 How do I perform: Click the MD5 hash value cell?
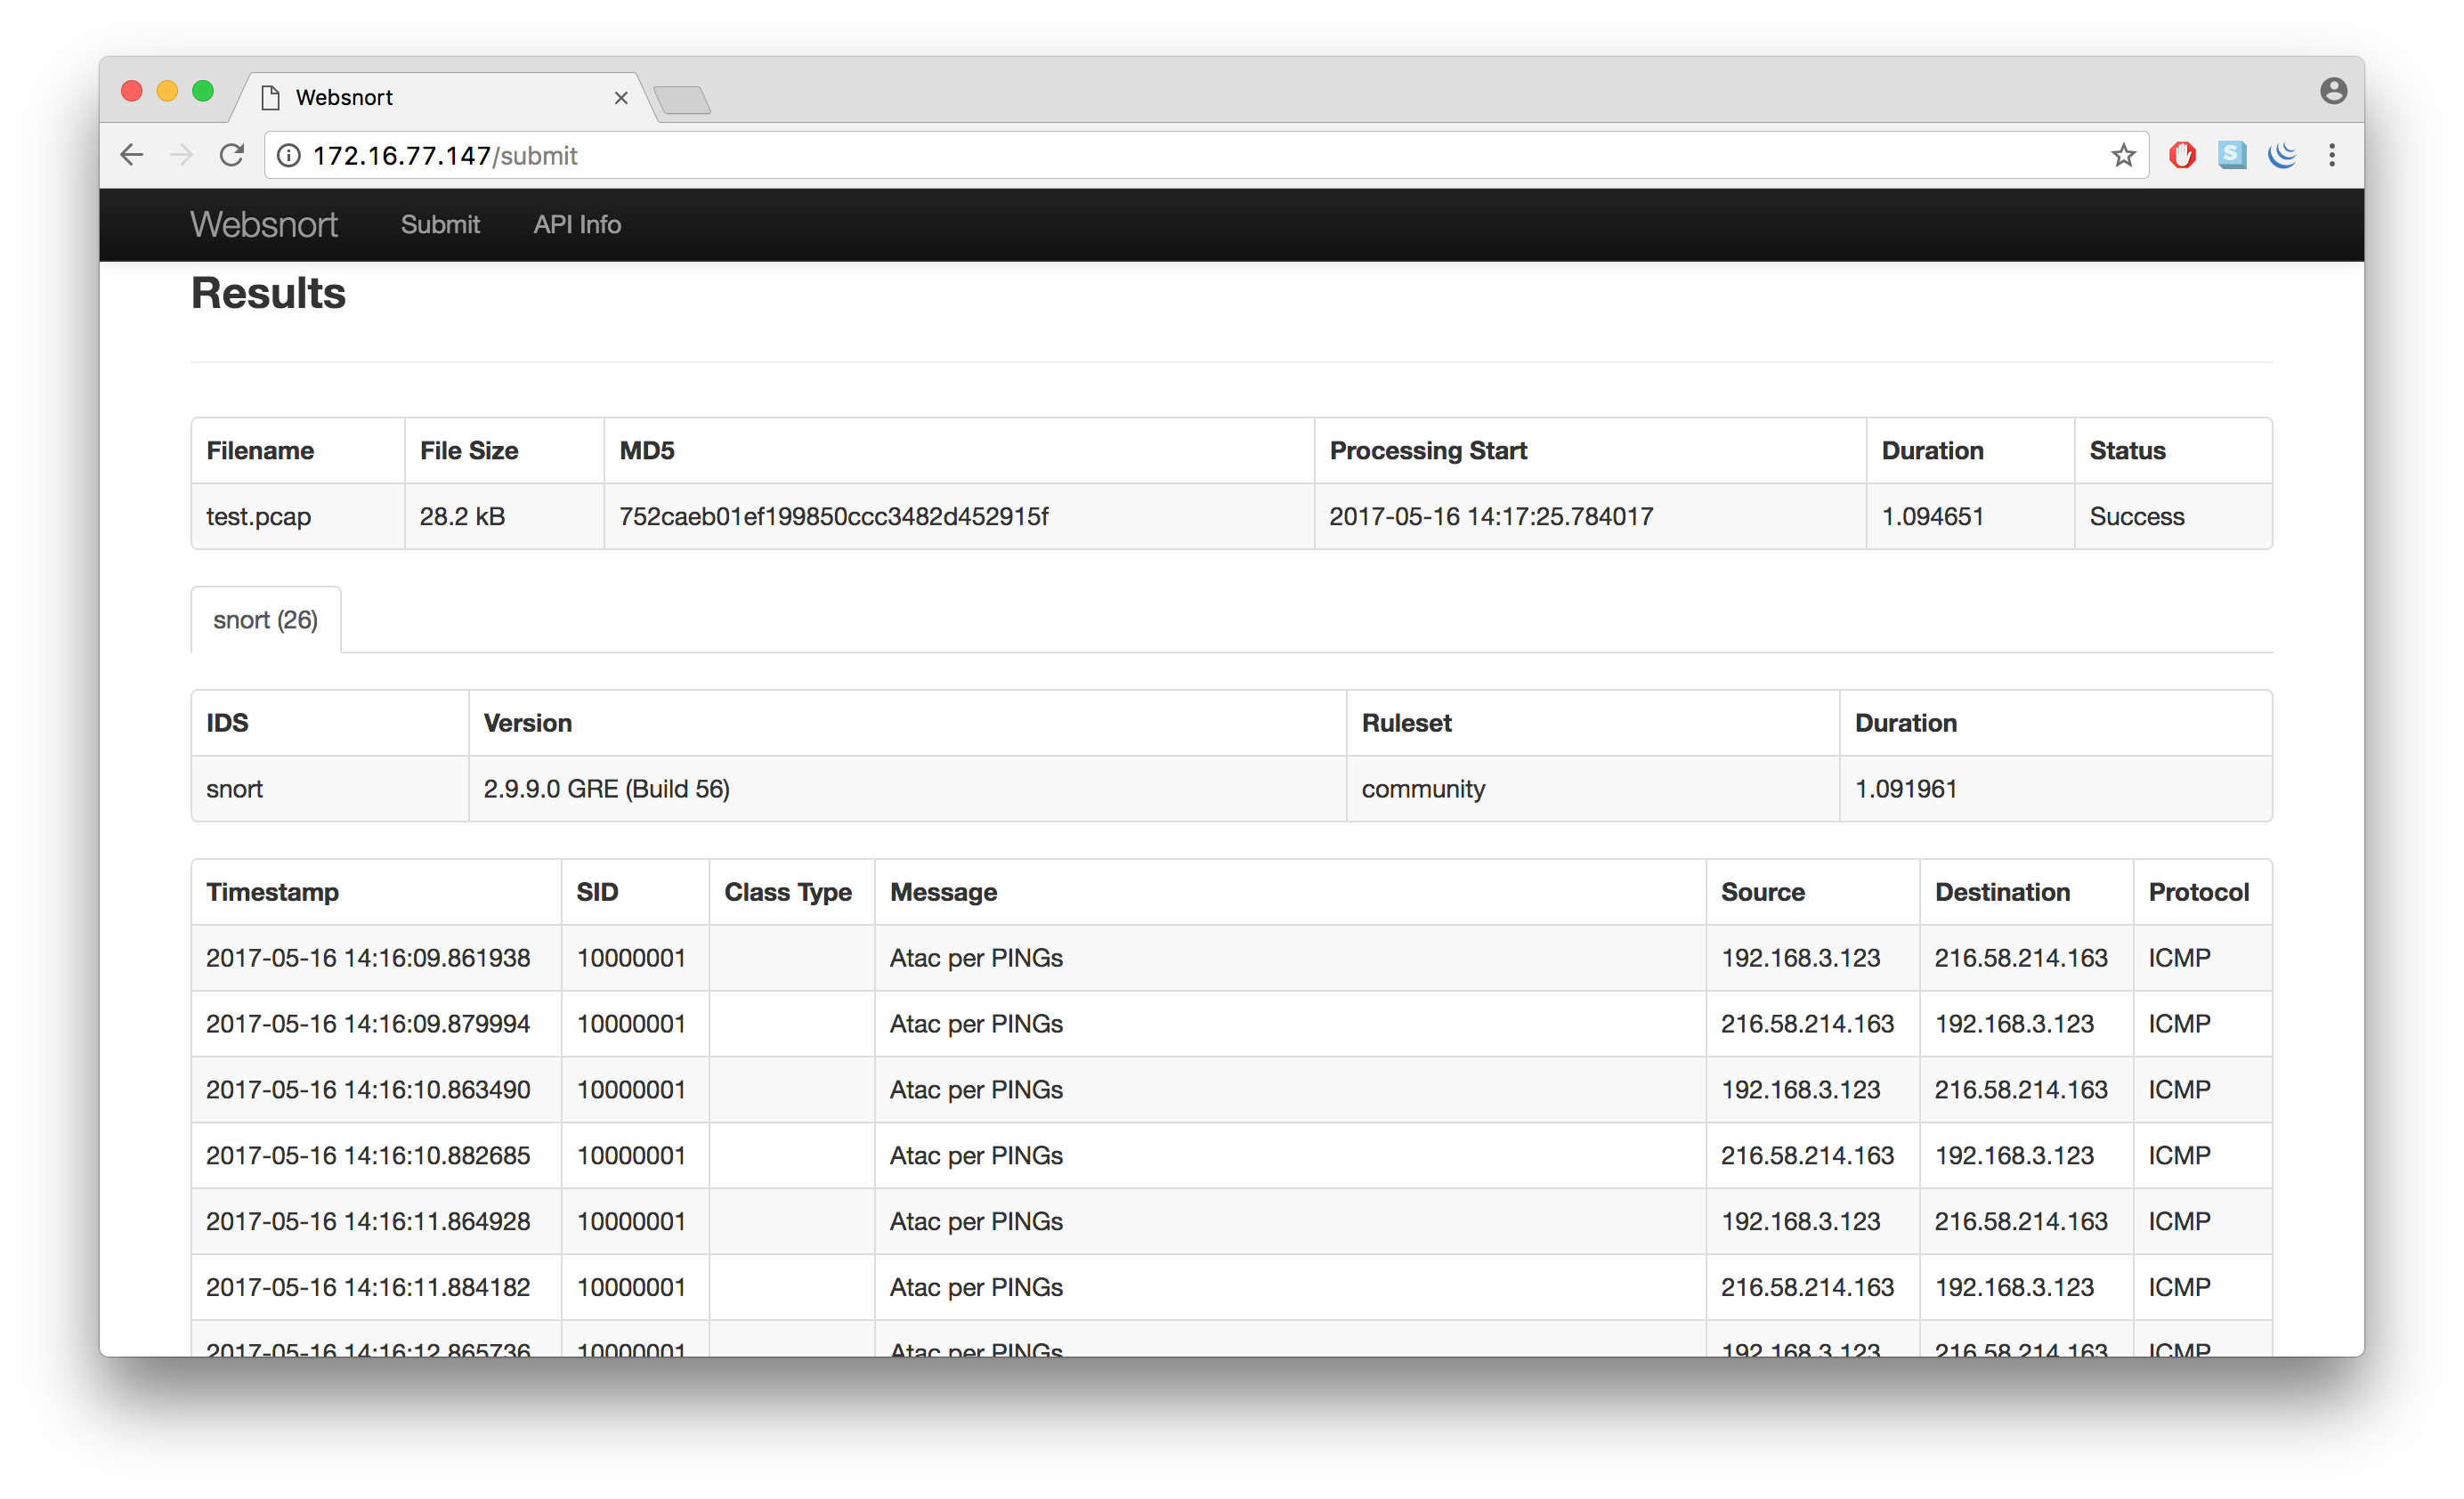833,517
